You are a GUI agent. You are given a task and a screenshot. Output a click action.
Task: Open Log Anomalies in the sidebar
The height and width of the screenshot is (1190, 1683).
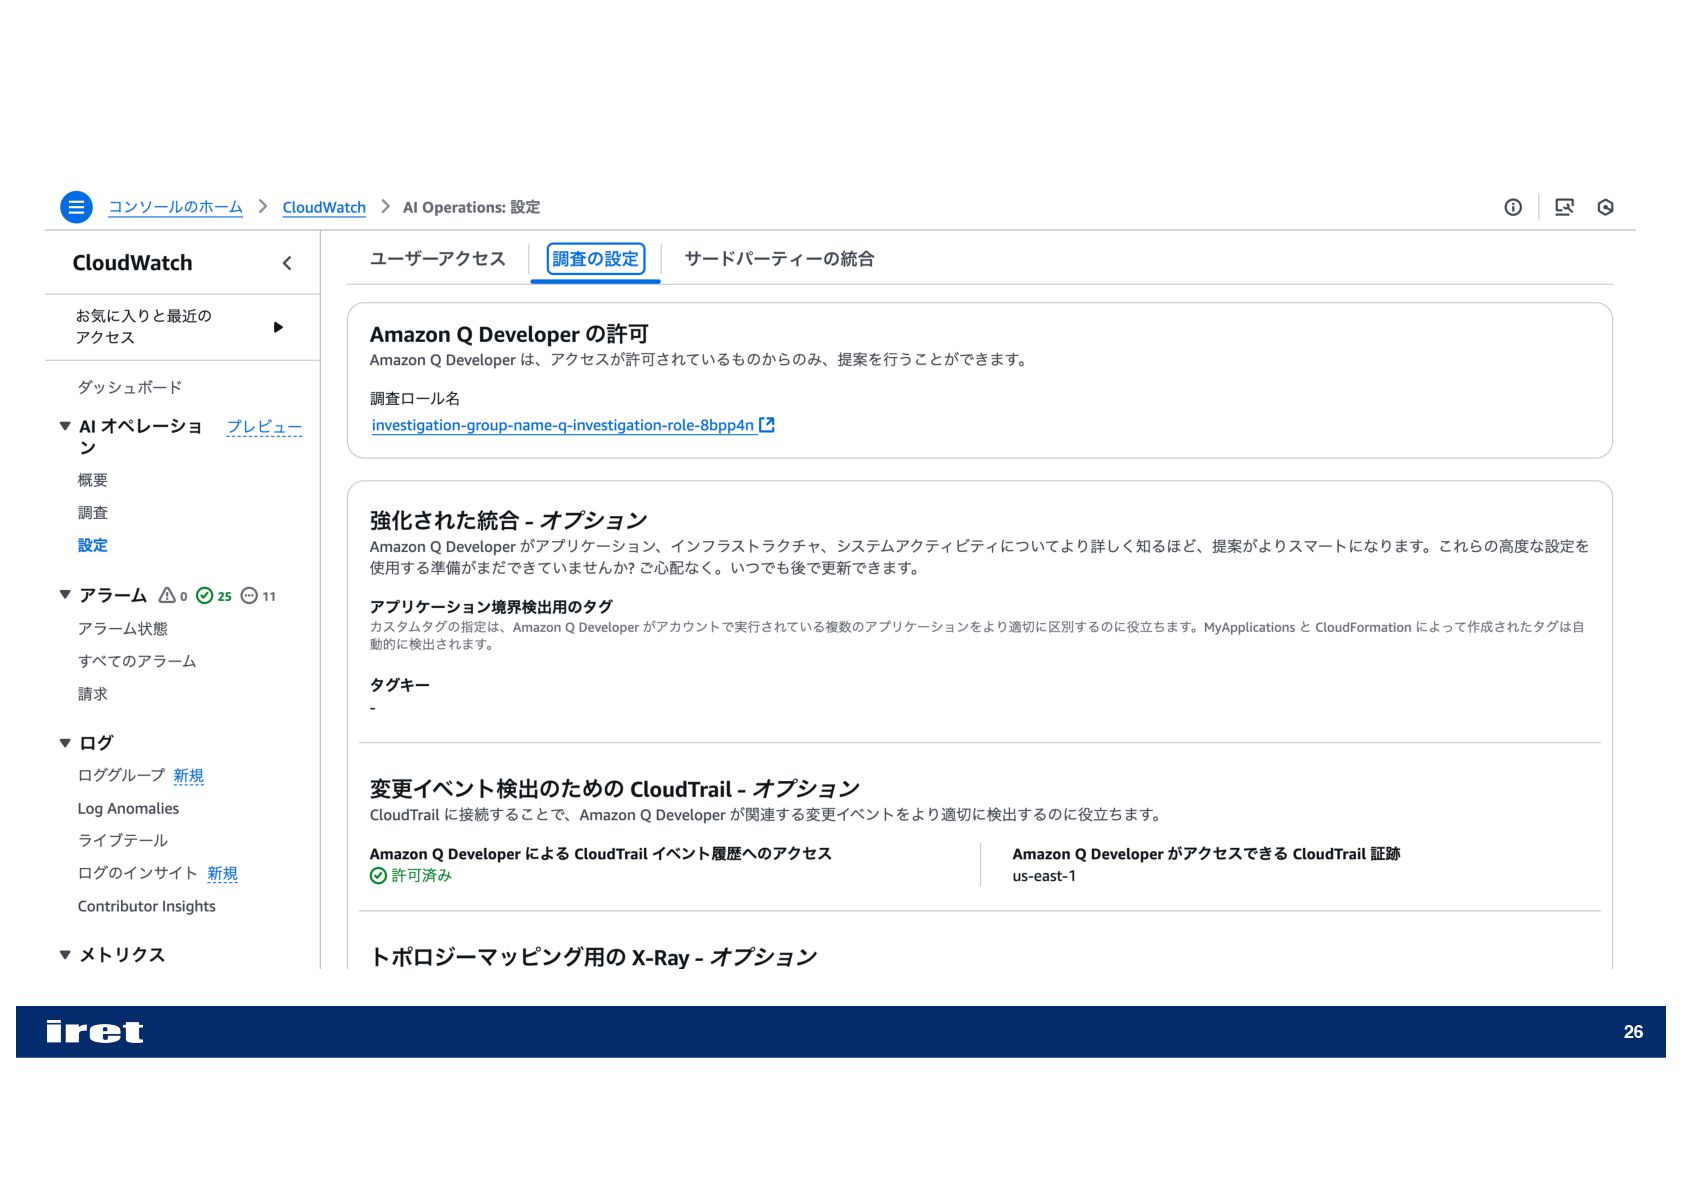(128, 808)
